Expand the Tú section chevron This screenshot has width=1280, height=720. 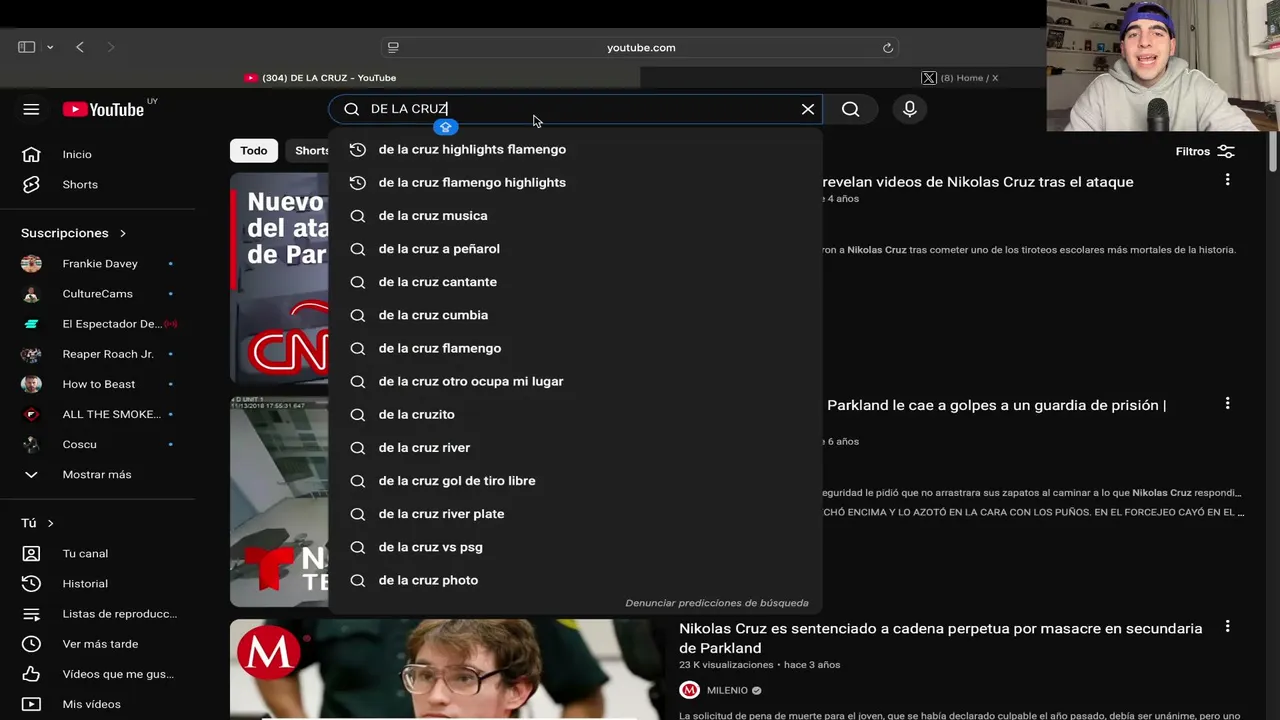click(x=50, y=523)
